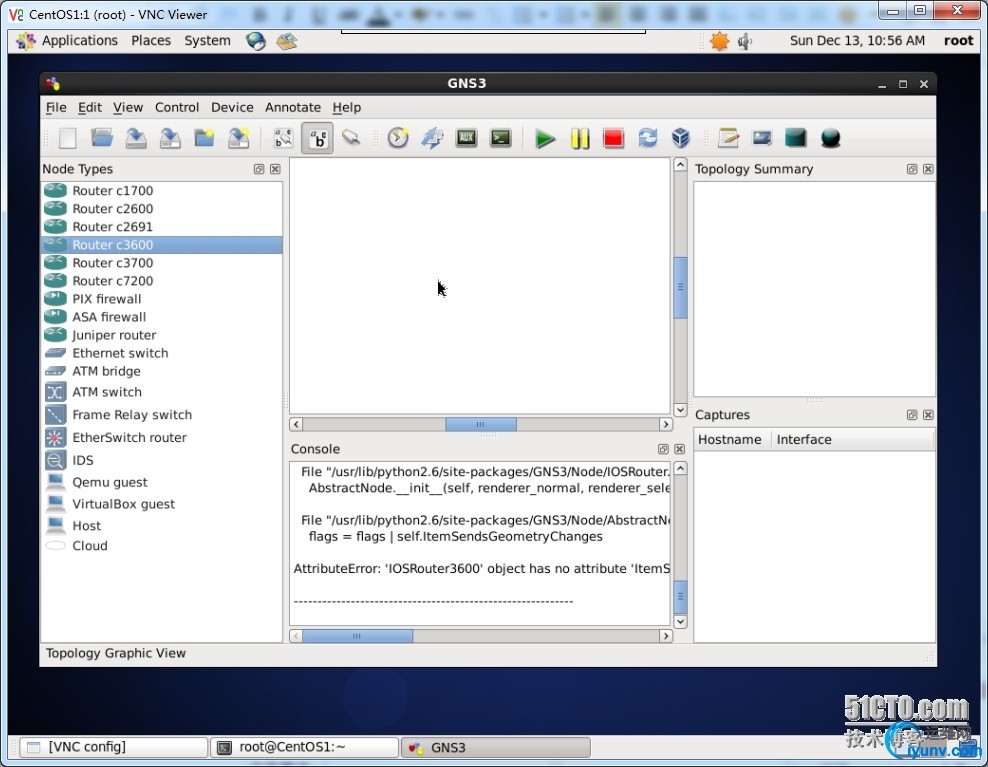Click the VirtualBox cube toolbar icon
The image size is (988, 767).
point(681,139)
